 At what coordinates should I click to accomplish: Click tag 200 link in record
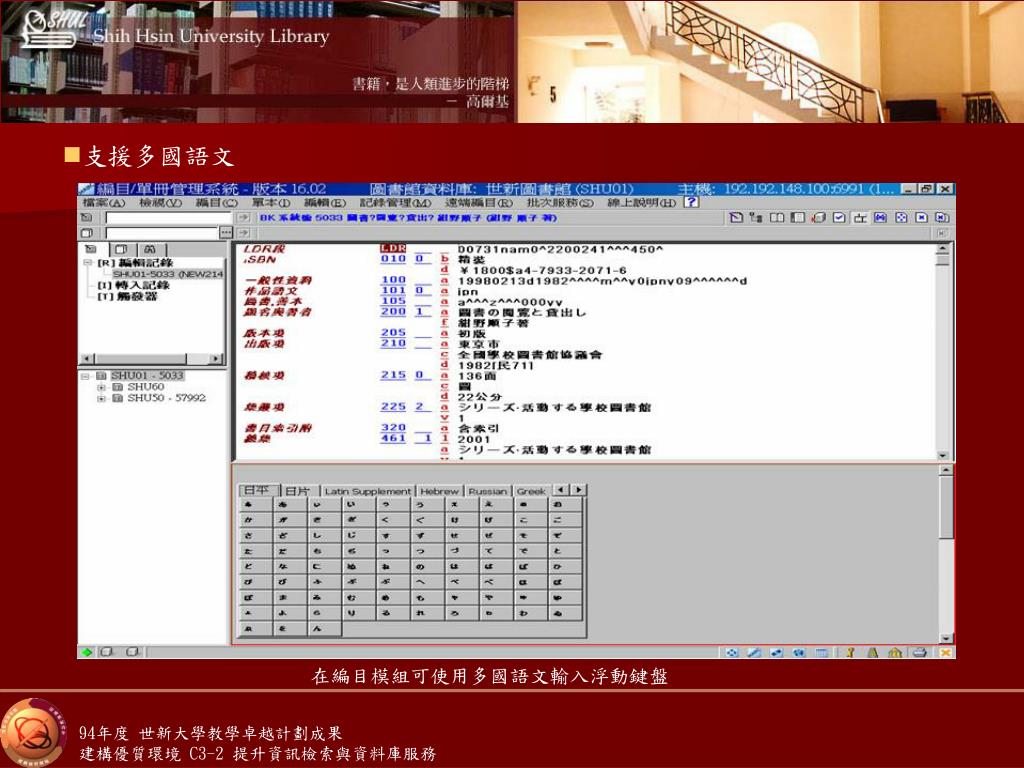[x=393, y=312]
